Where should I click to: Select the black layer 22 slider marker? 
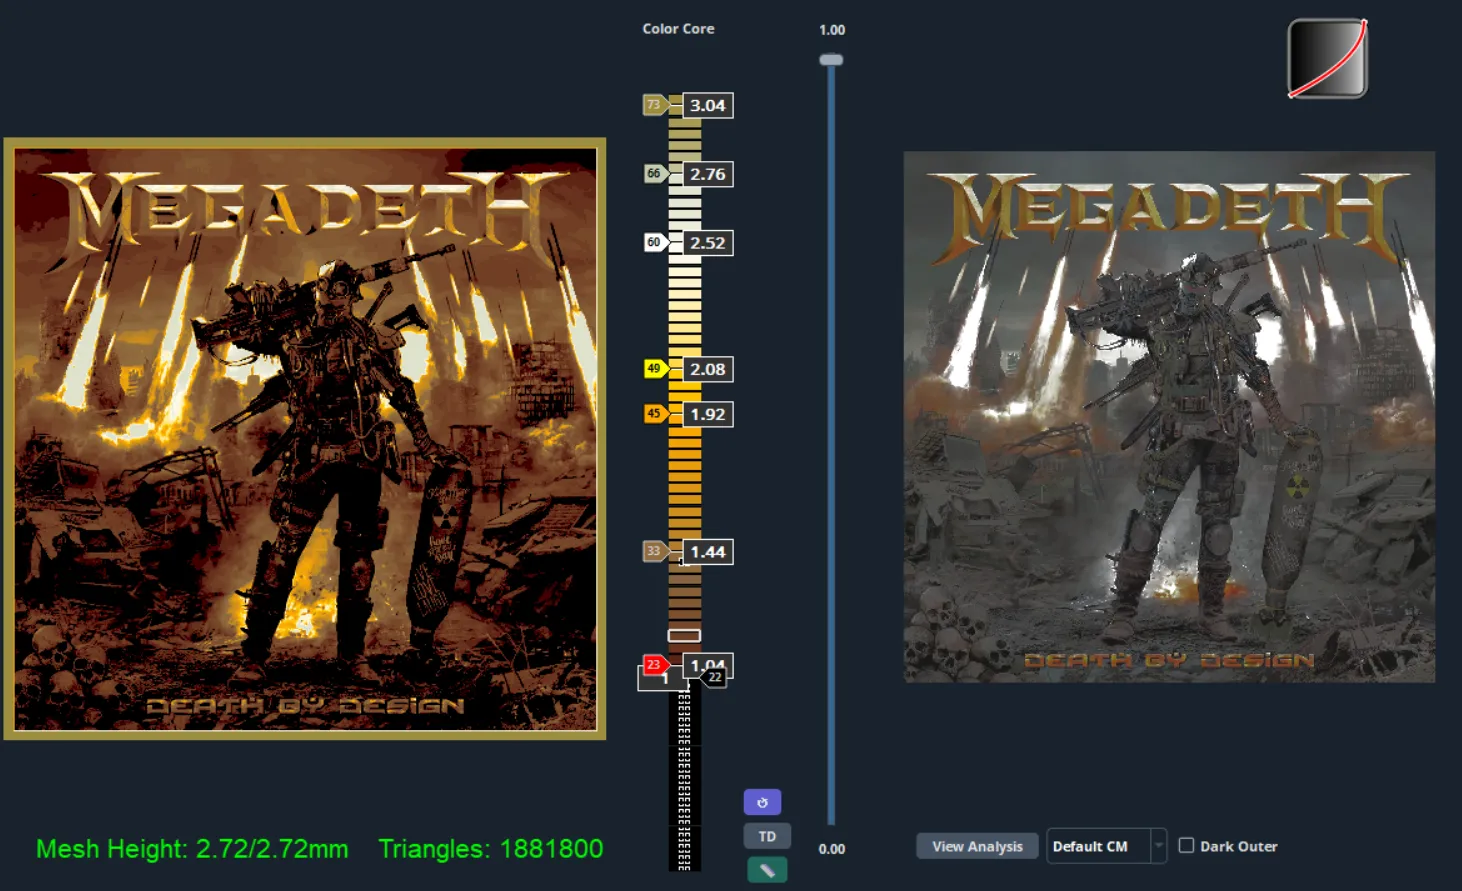tap(714, 677)
